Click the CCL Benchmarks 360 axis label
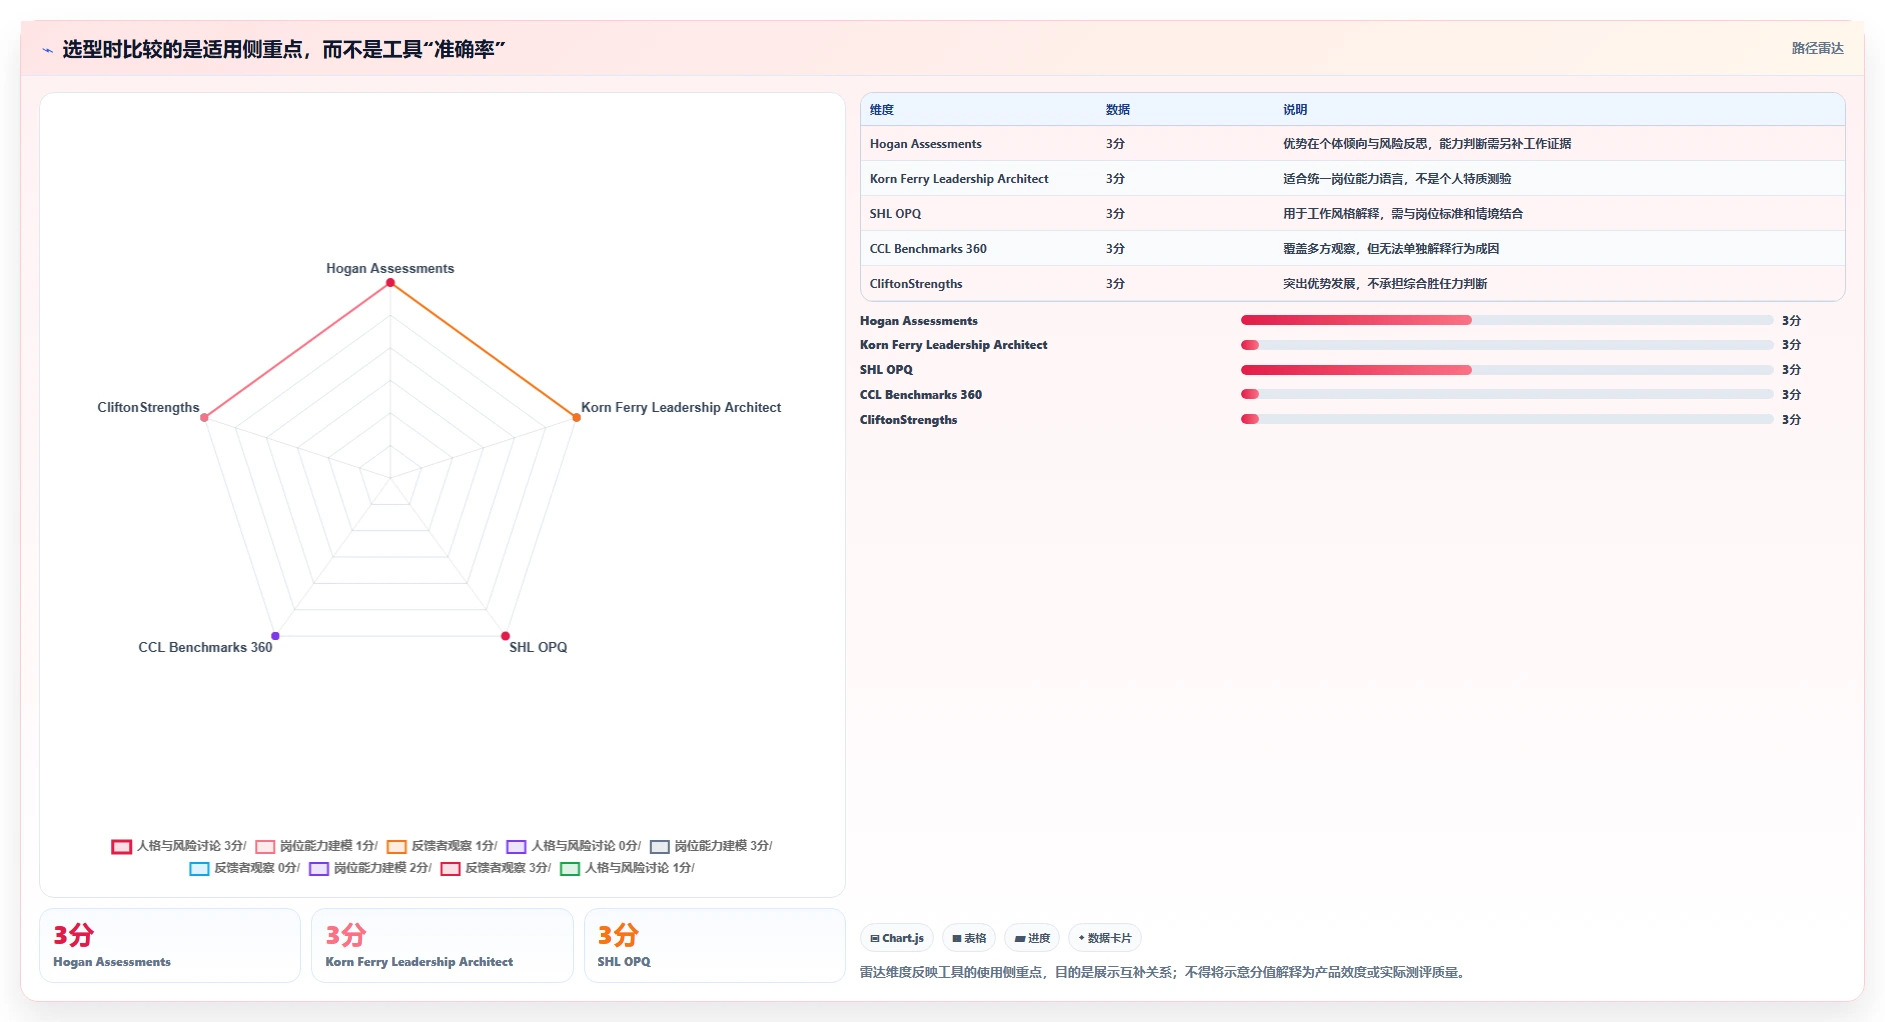 click(x=205, y=647)
